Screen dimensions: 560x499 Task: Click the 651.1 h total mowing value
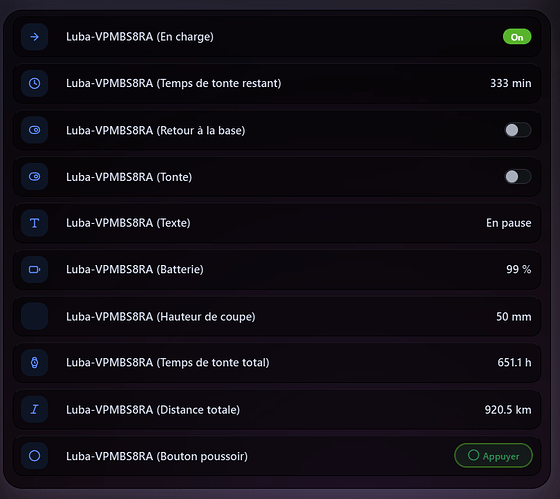[514, 363]
